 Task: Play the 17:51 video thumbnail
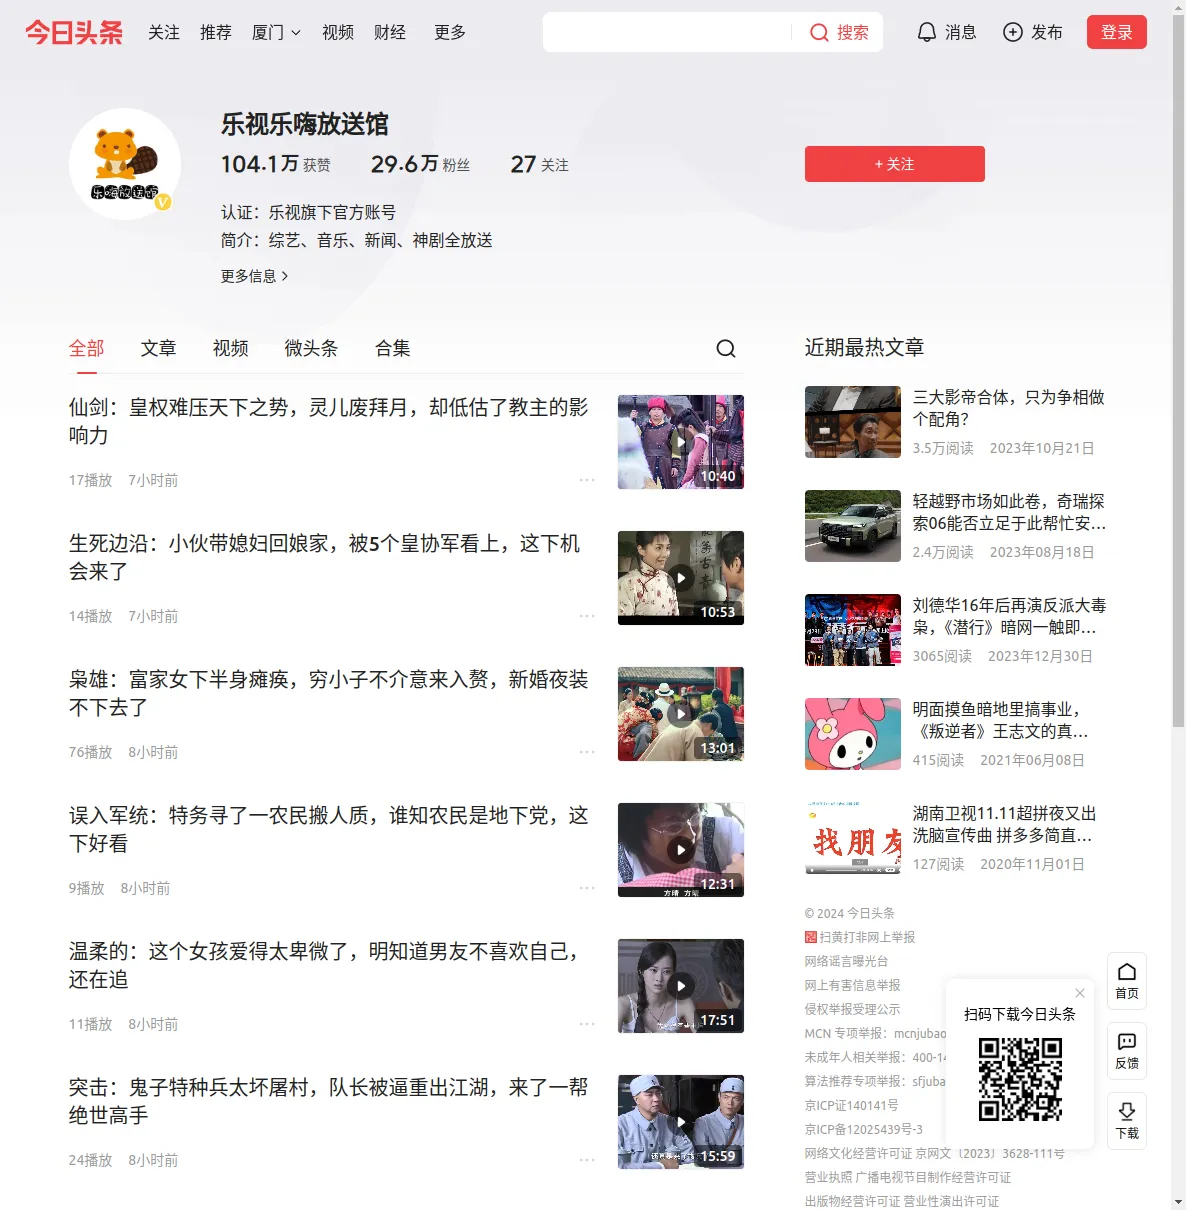tap(681, 986)
